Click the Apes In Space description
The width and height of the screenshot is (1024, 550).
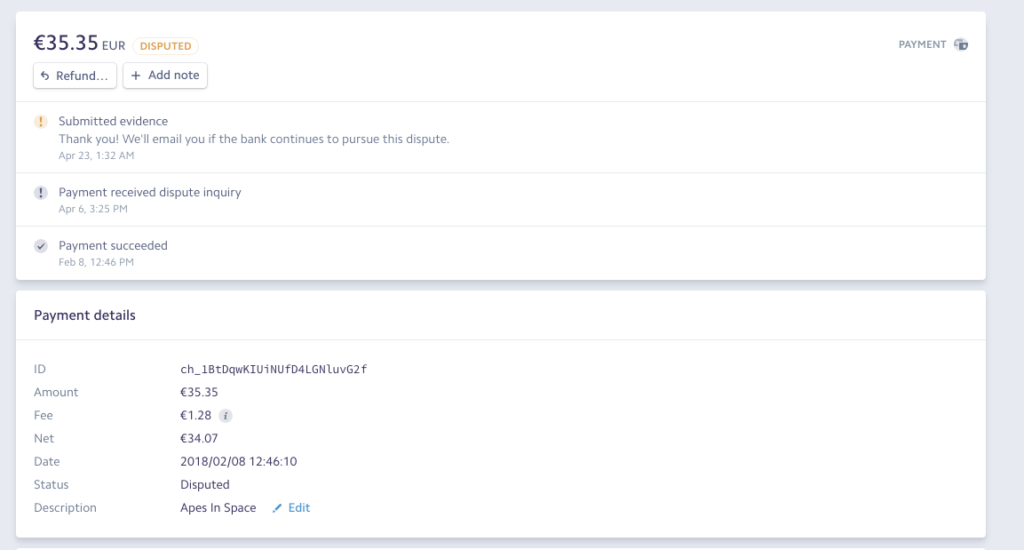click(218, 508)
